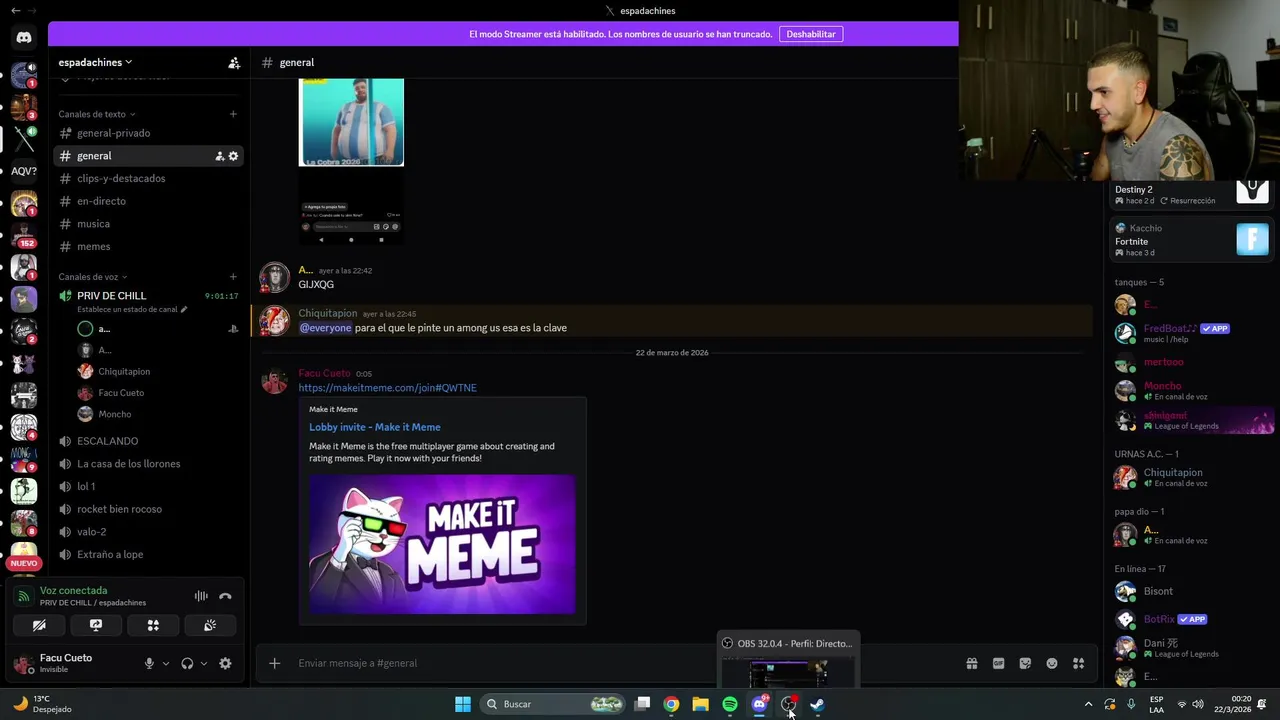Open the GIF picker
This screenshot has width=1280, height=720.
[998, 663]
